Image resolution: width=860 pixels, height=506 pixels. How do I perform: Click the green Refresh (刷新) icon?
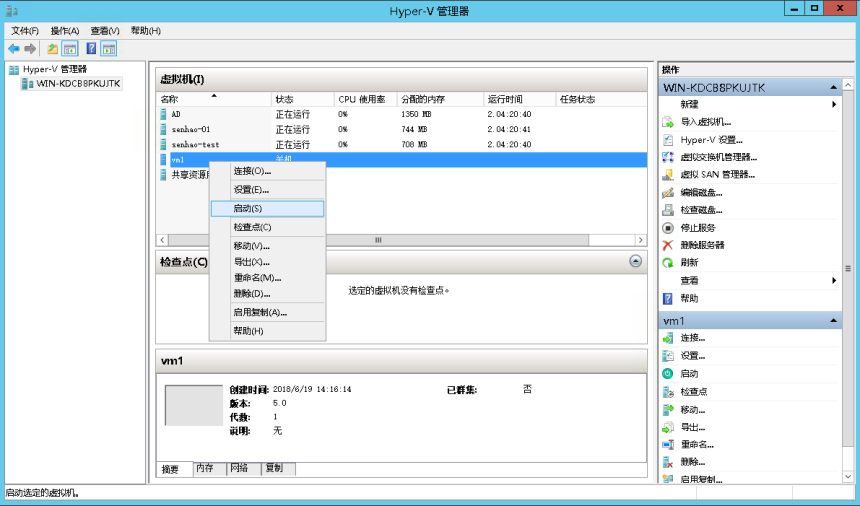point(668,263)
